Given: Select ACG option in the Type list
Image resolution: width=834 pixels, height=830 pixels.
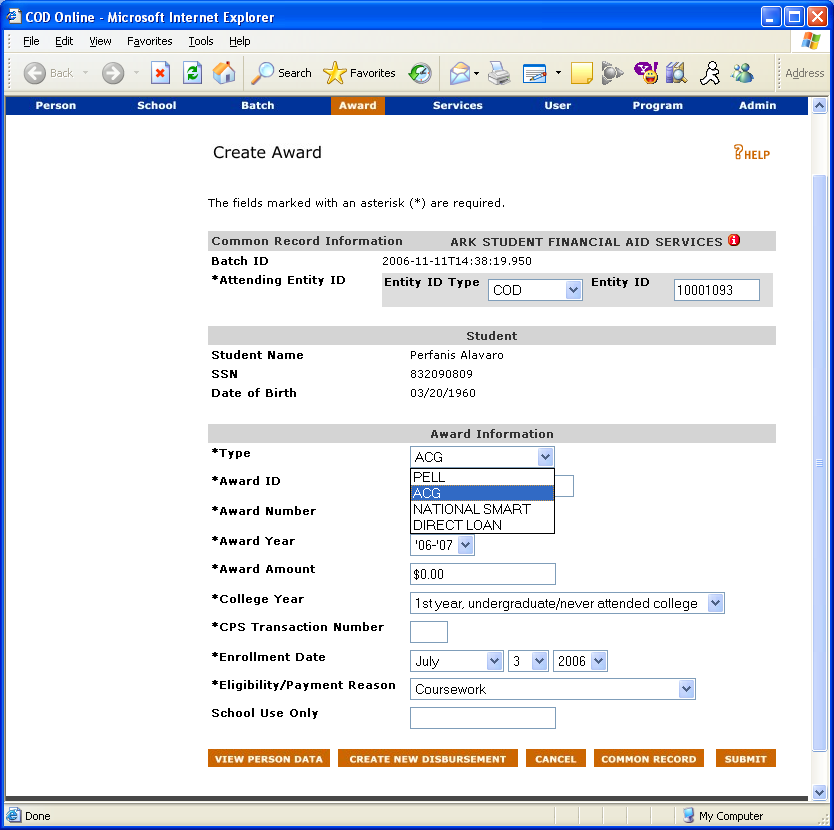Looking at the screenshot, I should (x=482, y=493).
